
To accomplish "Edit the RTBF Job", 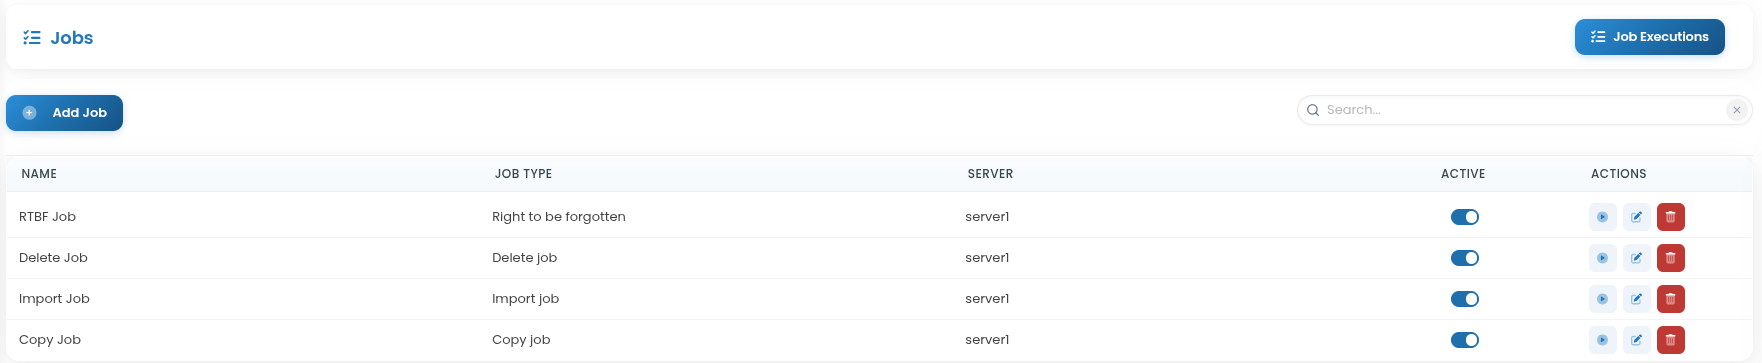I will point(1636,217).
